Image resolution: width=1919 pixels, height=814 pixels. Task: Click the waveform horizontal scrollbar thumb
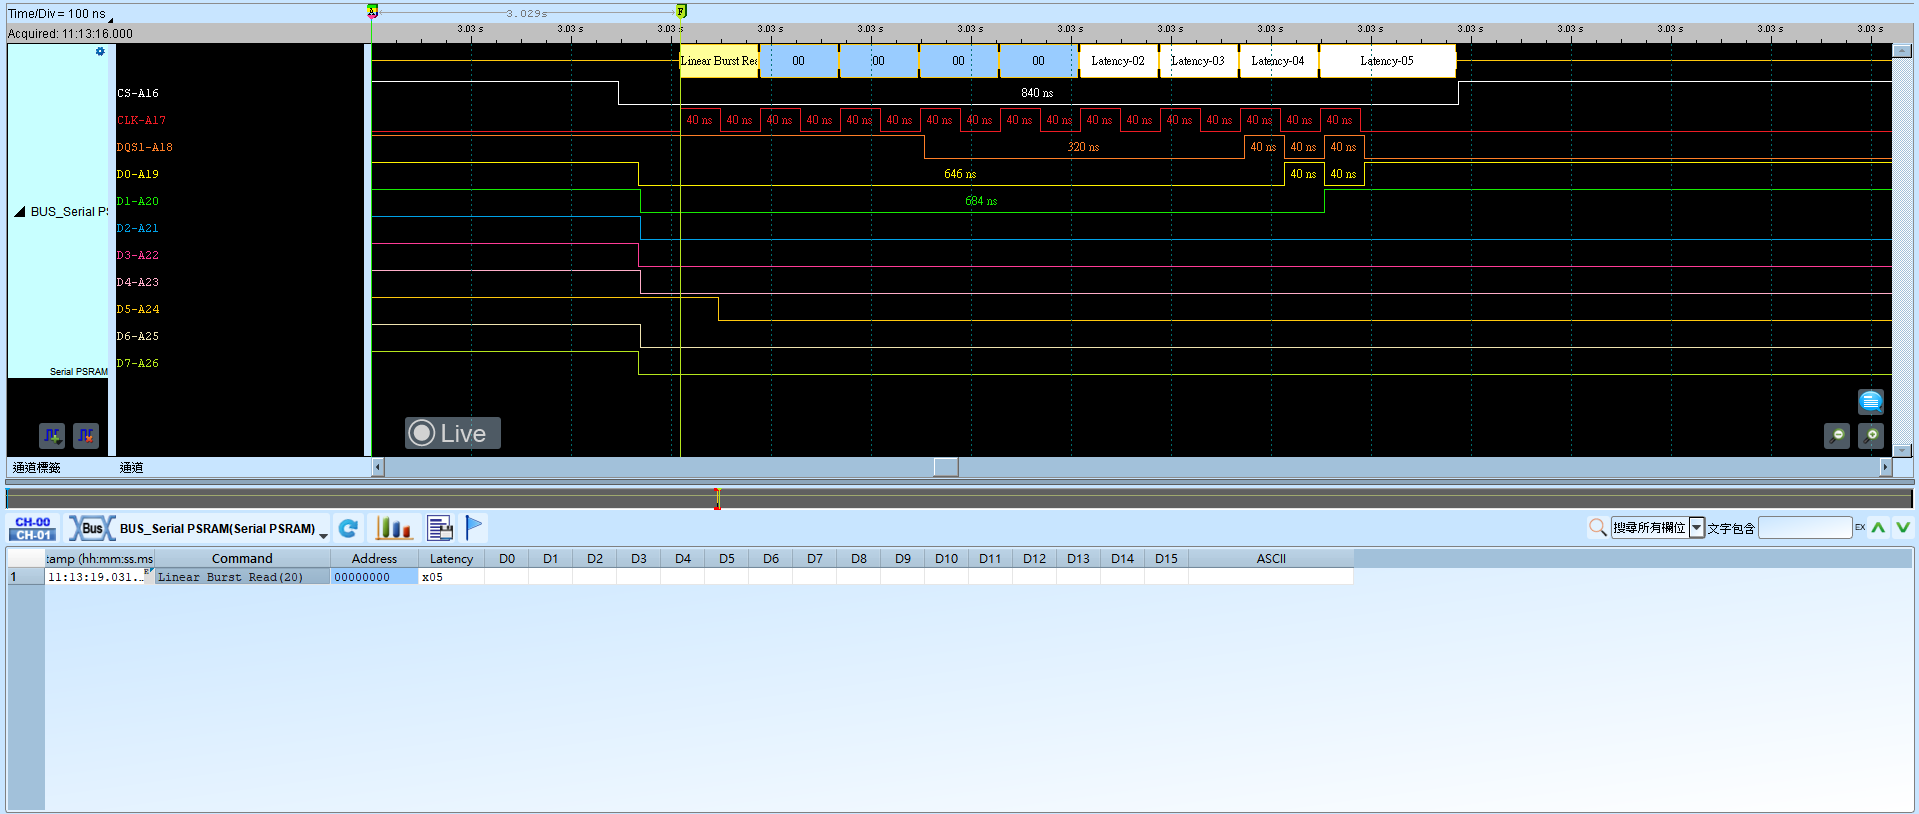946,467
